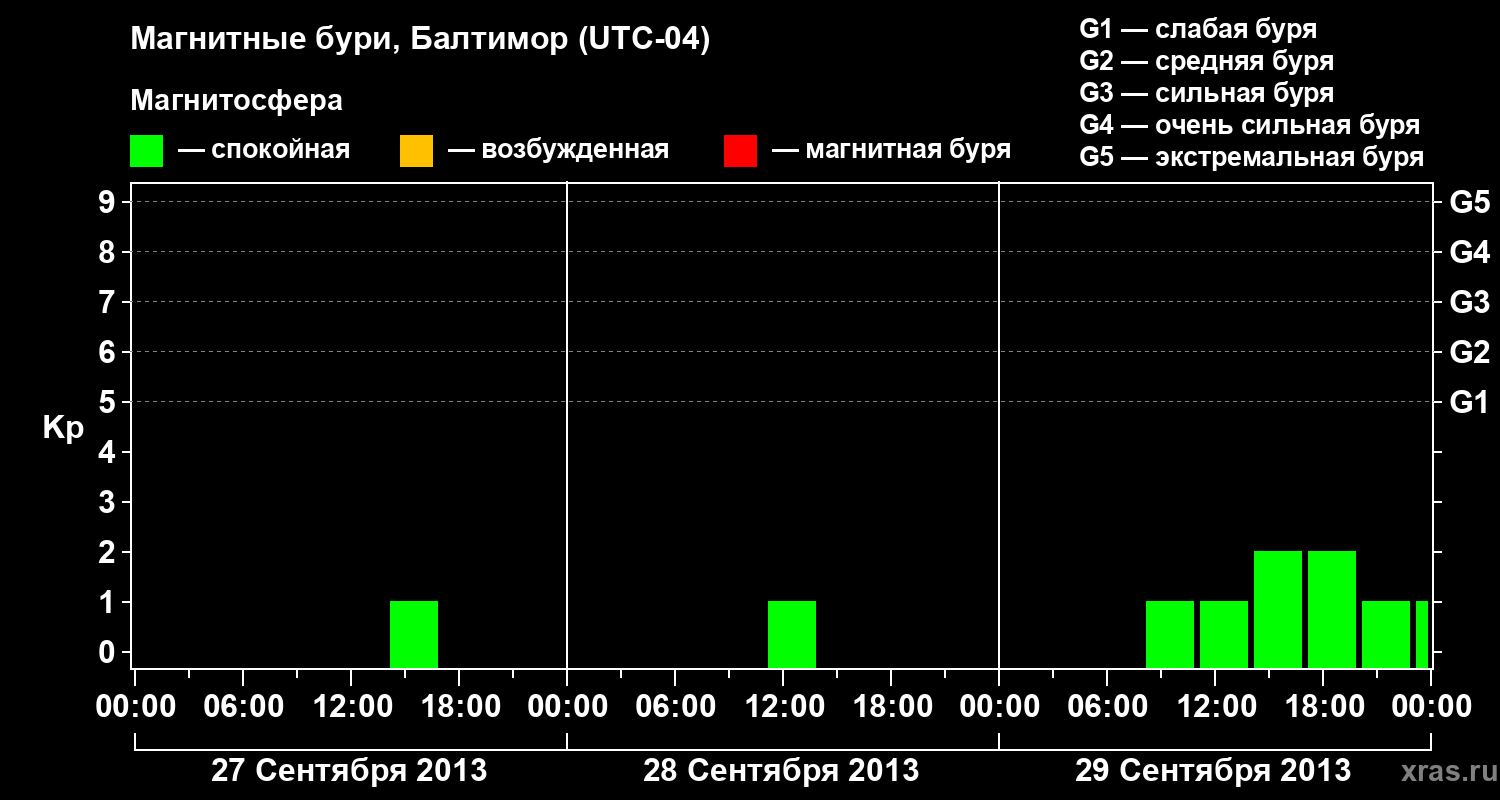Click the 12:00 time label of 28 Сентября

click(784, 707)
